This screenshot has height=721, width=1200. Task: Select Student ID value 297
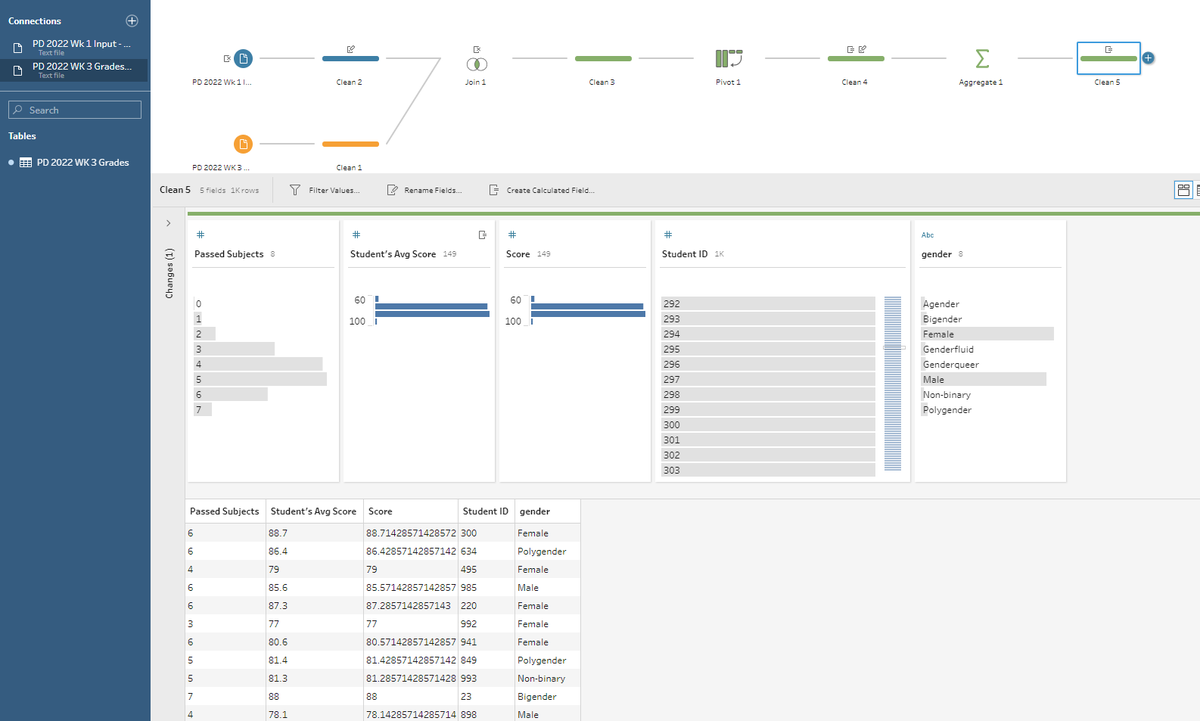(x=768, y=379)
